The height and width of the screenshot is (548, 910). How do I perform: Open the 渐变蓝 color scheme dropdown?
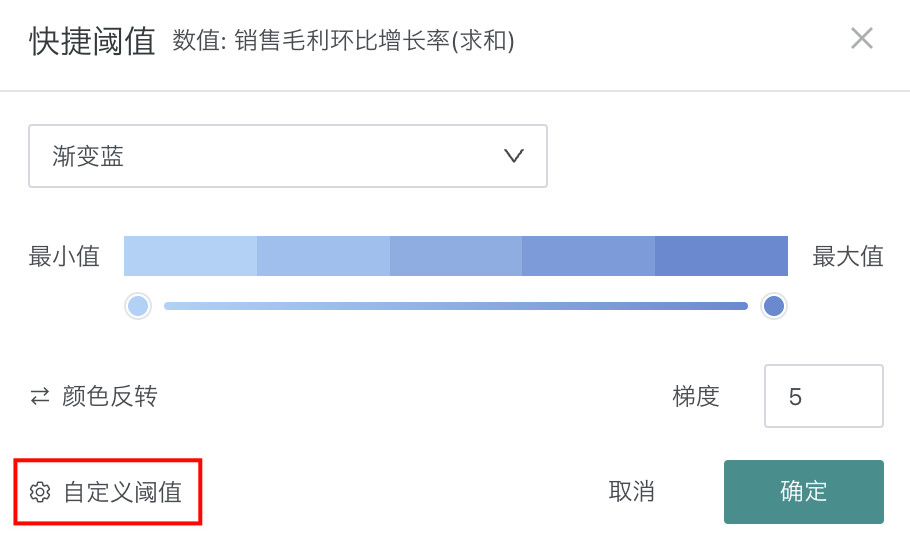(288, 156)
